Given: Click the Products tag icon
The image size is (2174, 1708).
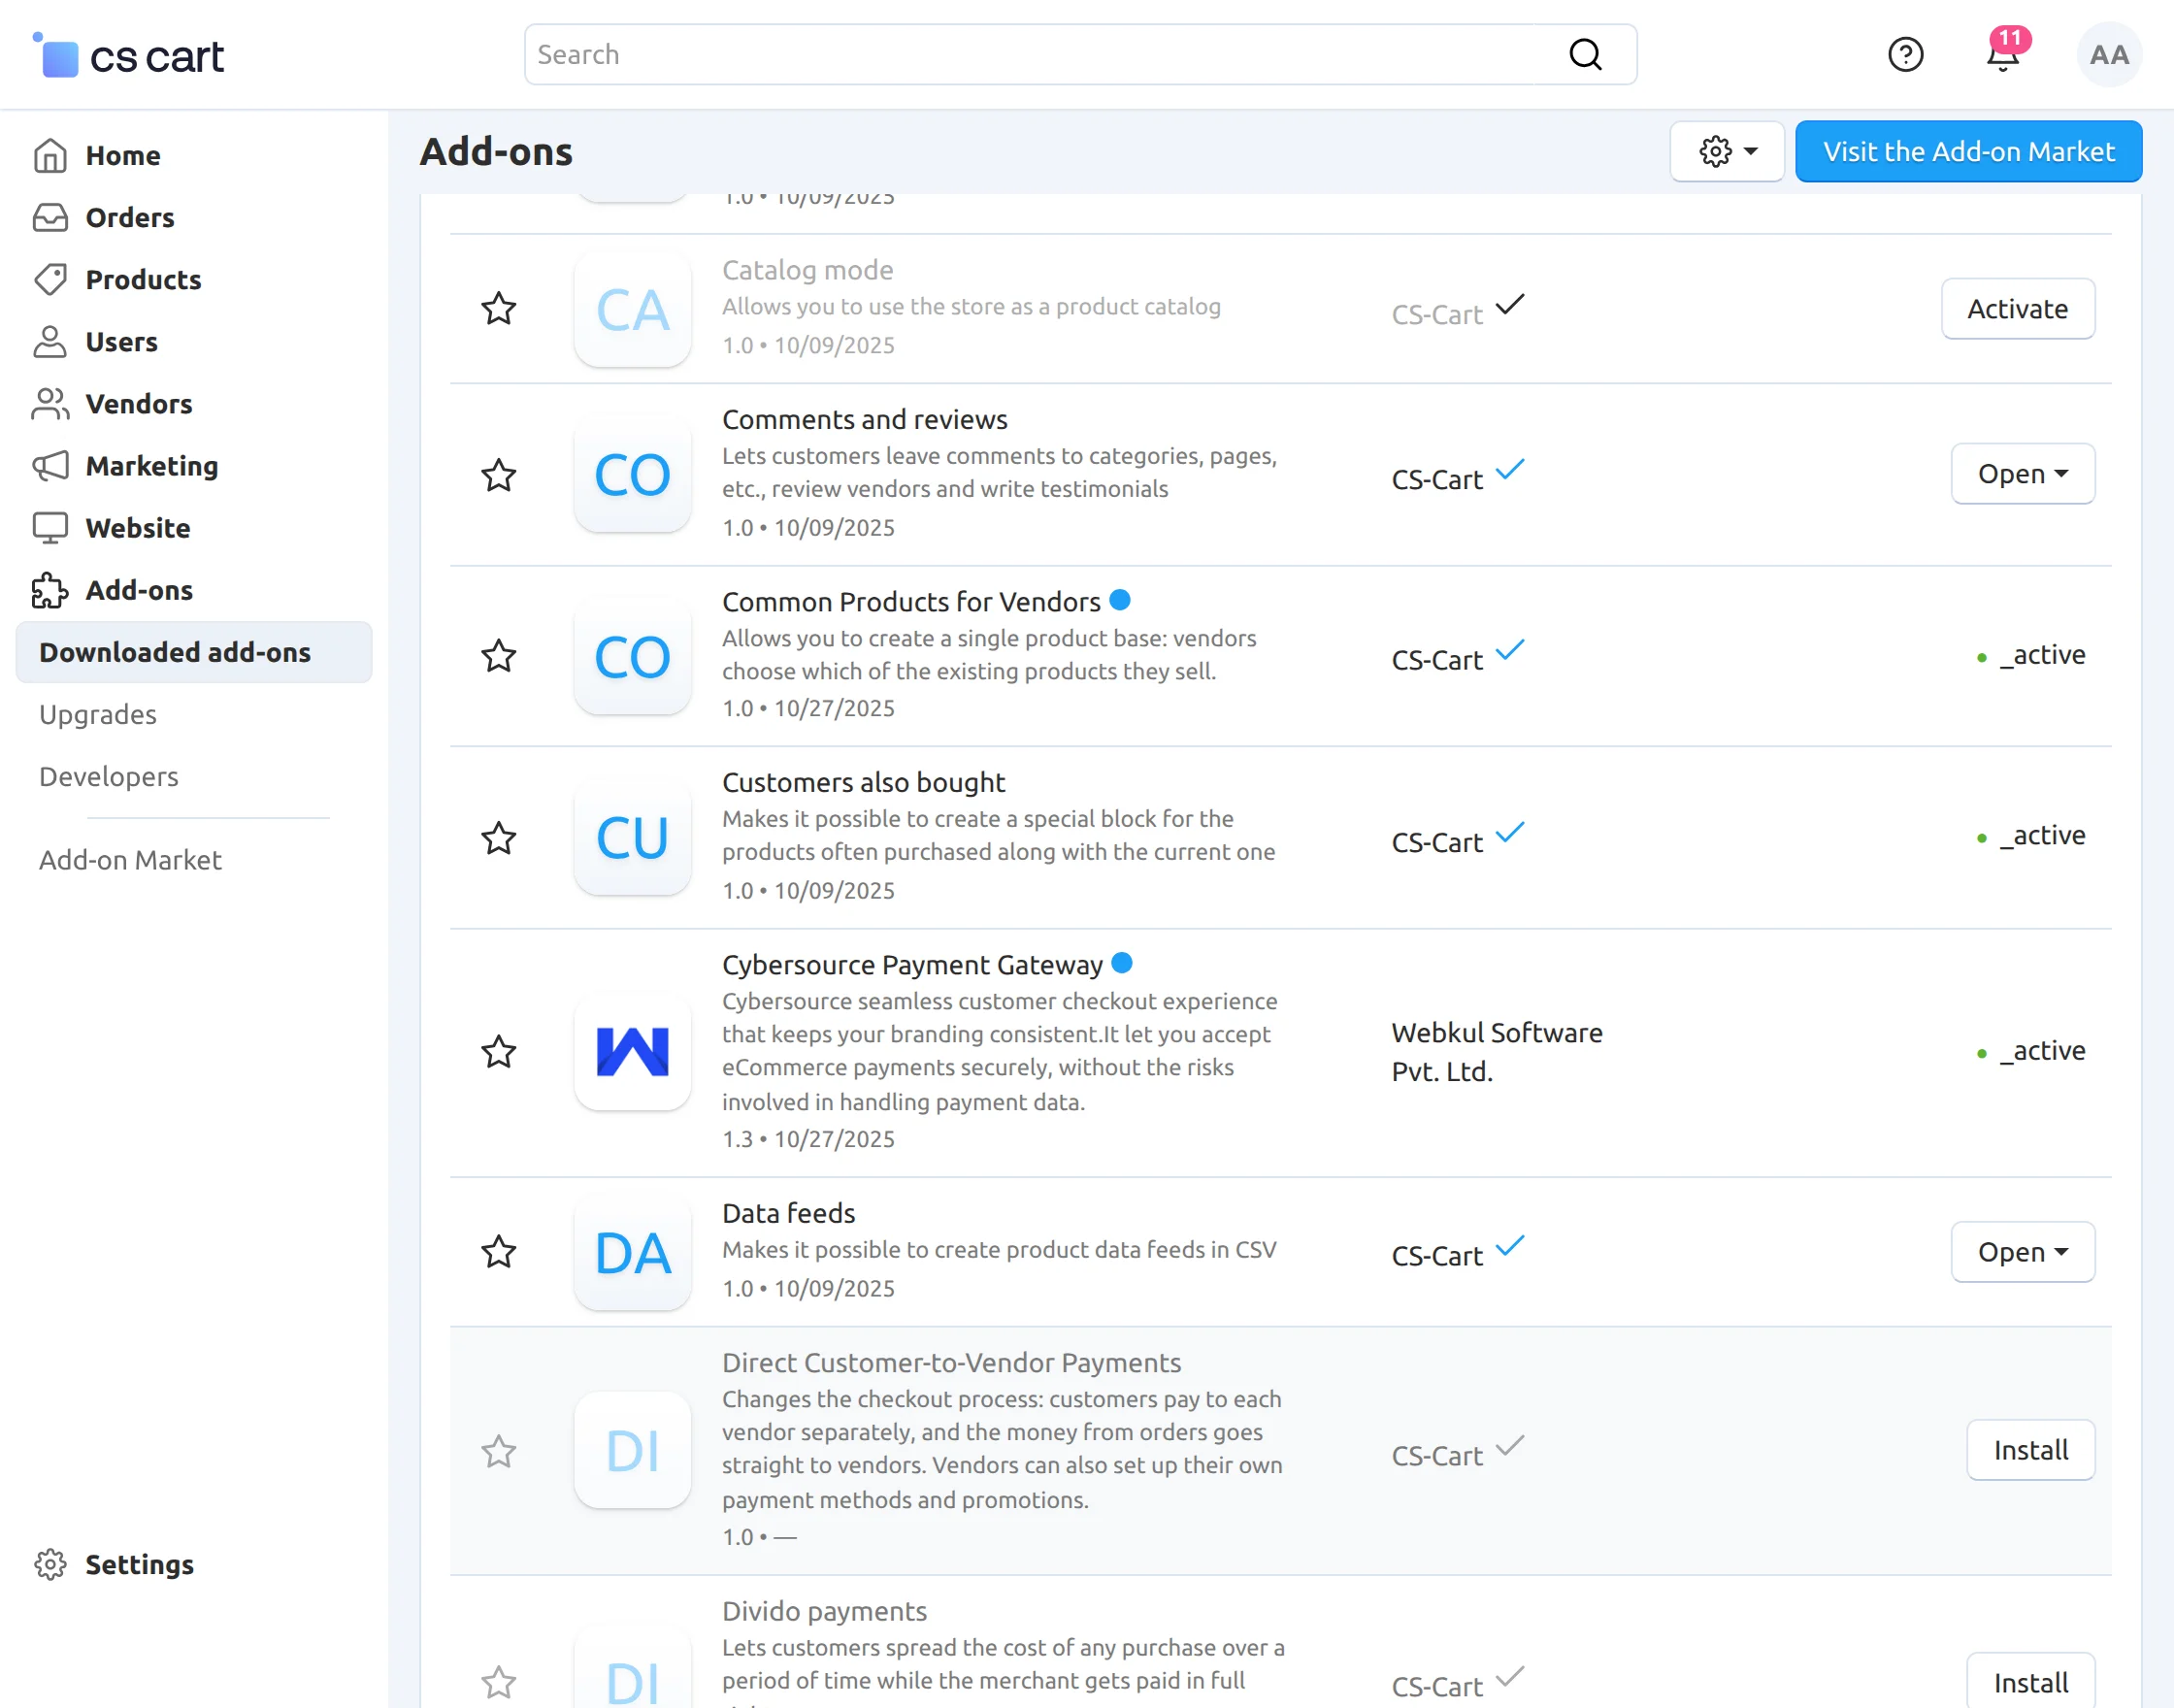Looking at the screenshot, I should point(51,280).
